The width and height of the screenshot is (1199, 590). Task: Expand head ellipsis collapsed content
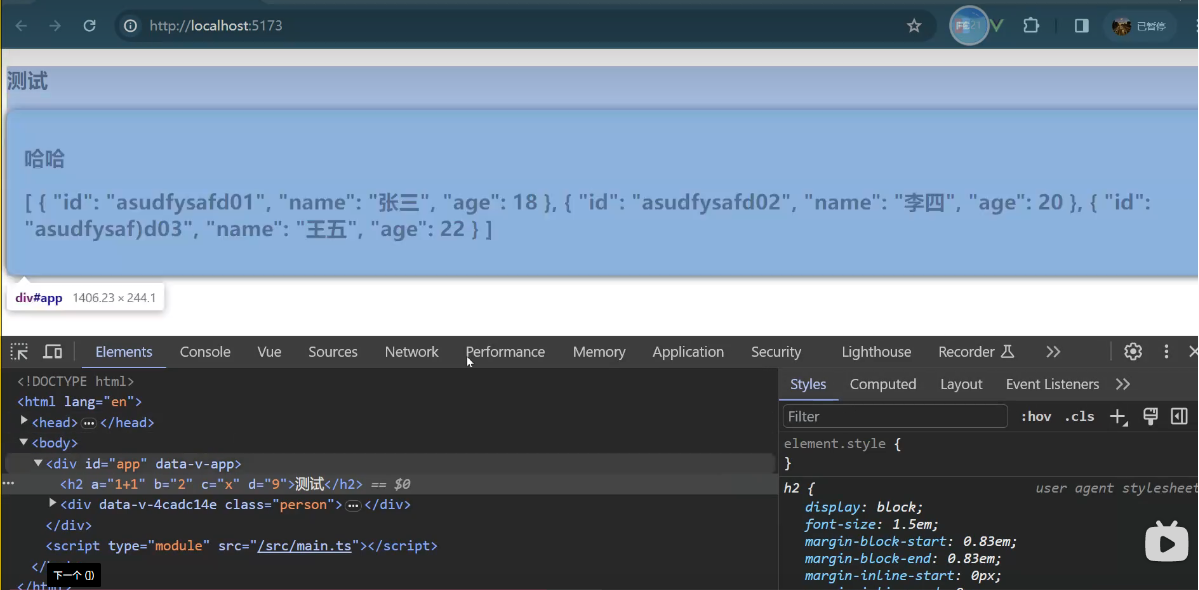click(x=89, y=423)
